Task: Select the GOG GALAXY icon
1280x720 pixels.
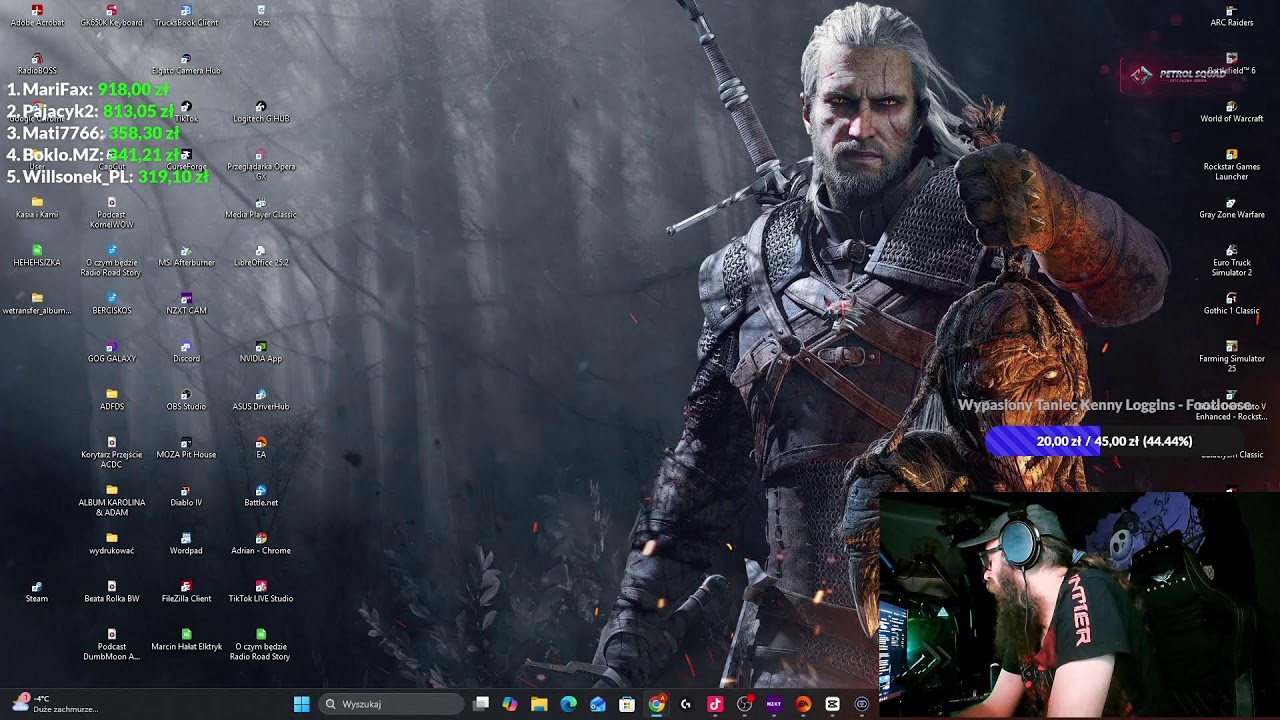Action: (x=111, y=351)
